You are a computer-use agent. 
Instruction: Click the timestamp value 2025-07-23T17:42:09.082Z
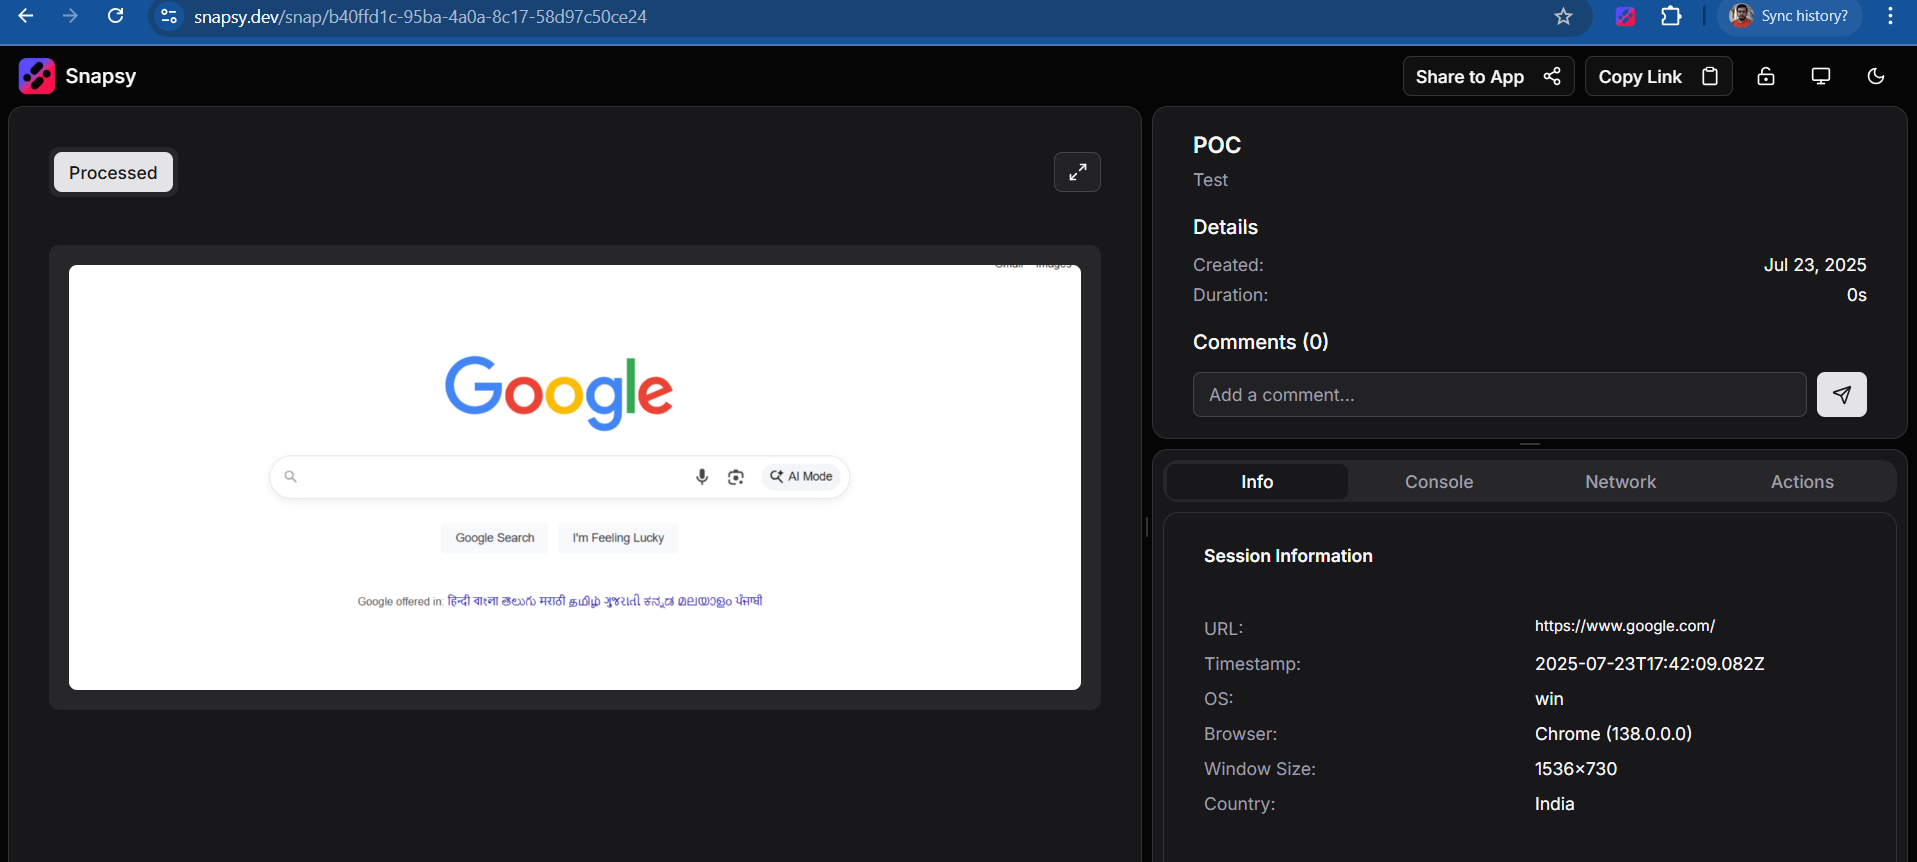1650,664
